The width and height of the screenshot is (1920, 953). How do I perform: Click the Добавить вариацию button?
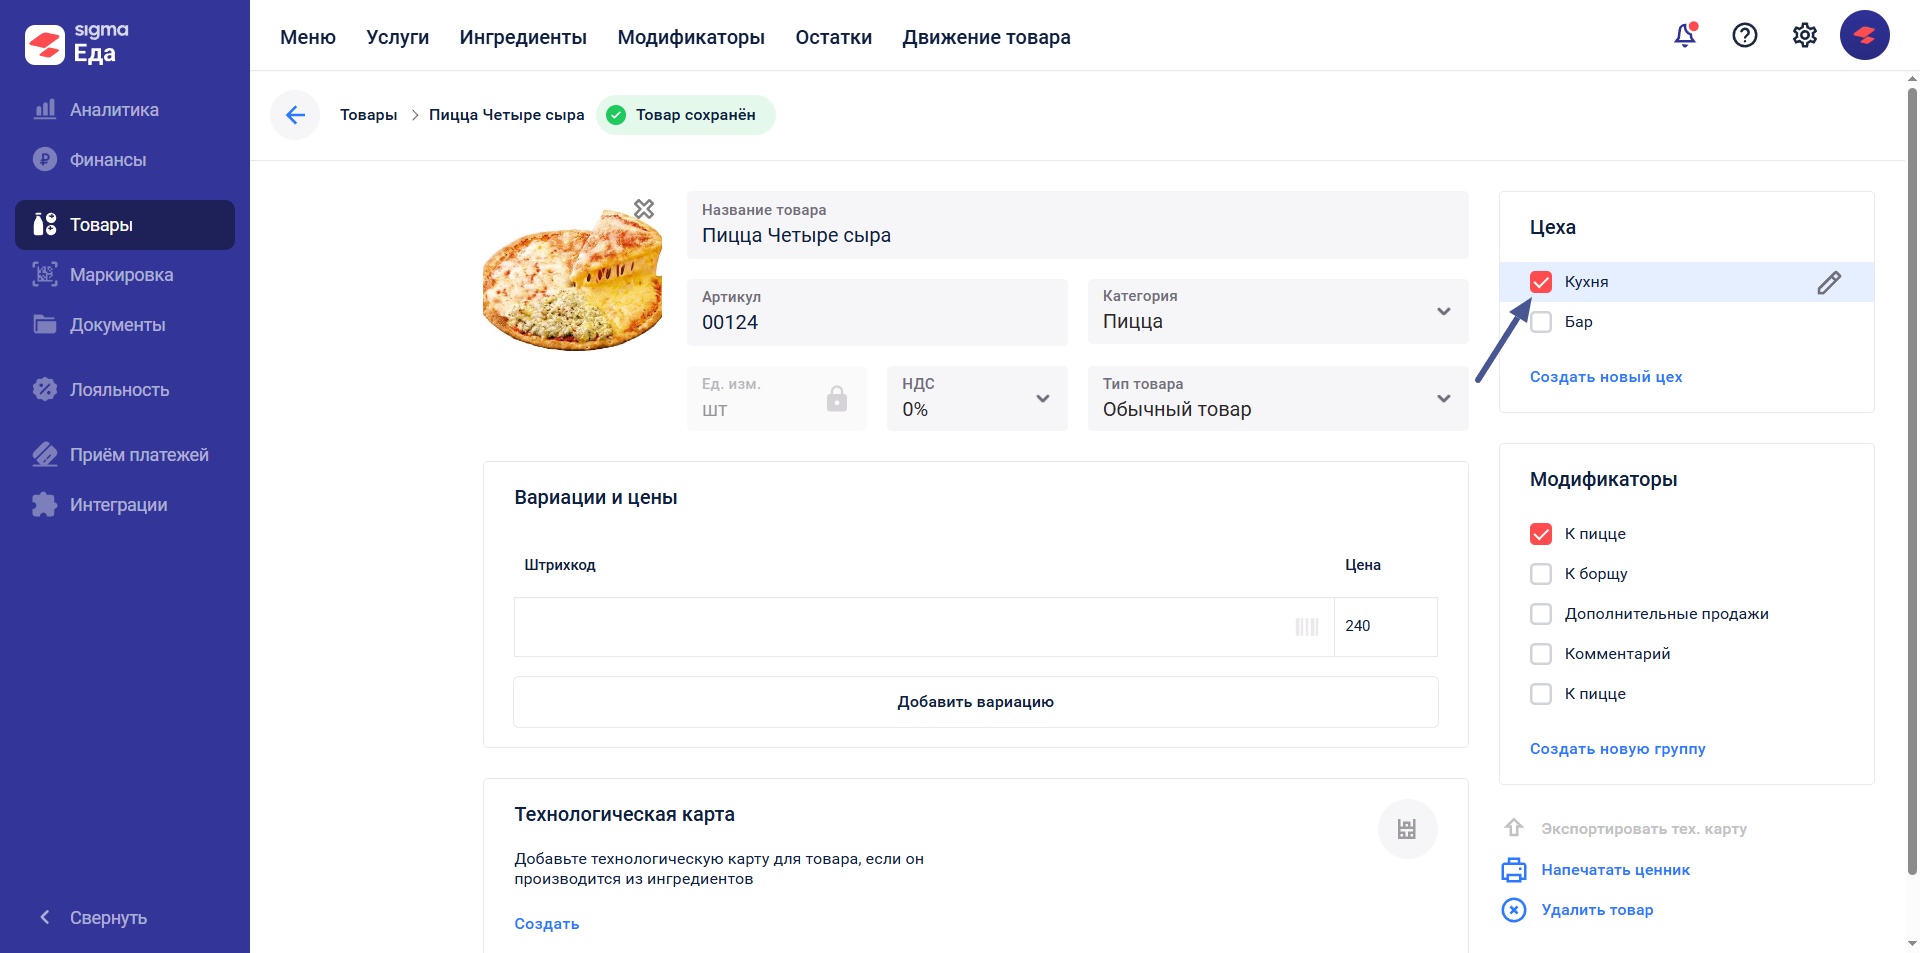coord(975,702)
